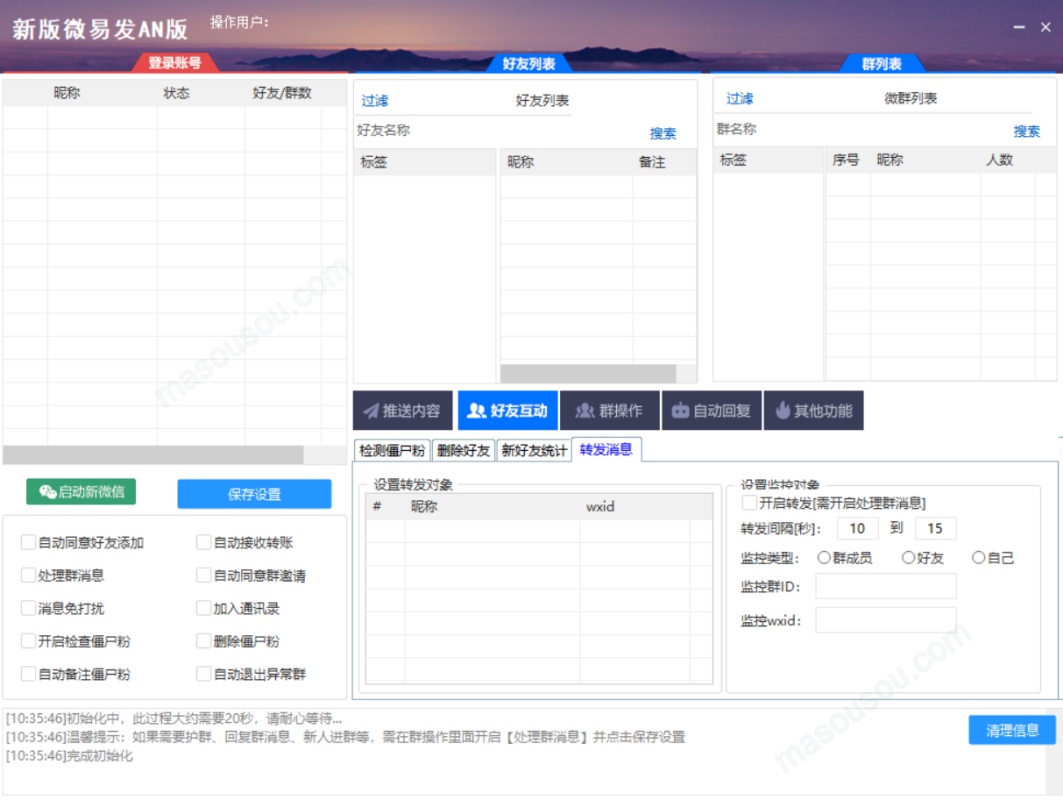Screen dimensions: 1063x800
Task: Click the 监控wxid input field
Action: 885,620
